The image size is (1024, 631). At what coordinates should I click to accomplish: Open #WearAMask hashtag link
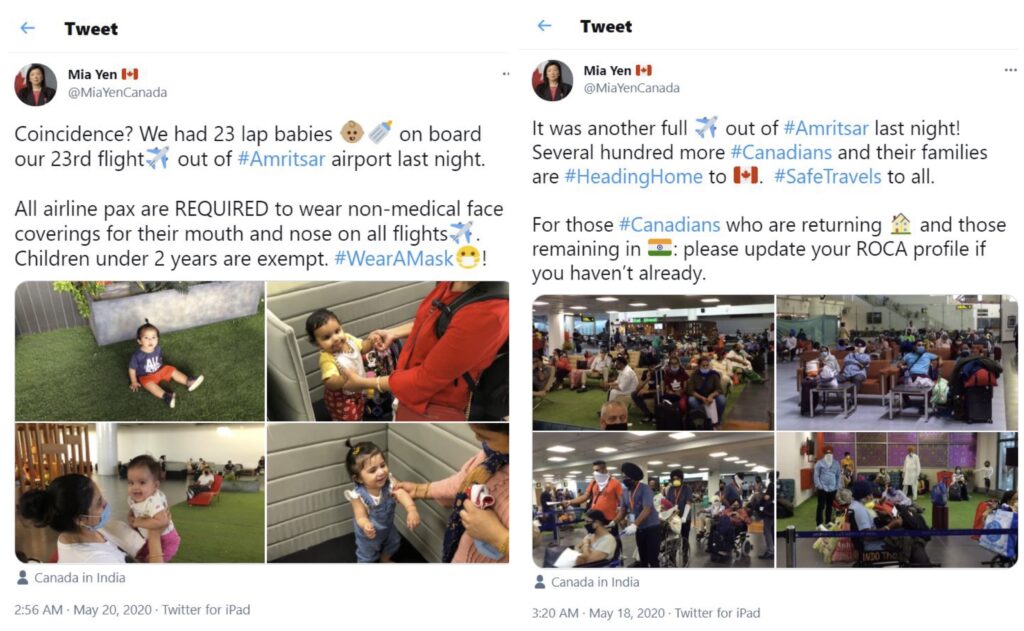[x=393, y=259]
